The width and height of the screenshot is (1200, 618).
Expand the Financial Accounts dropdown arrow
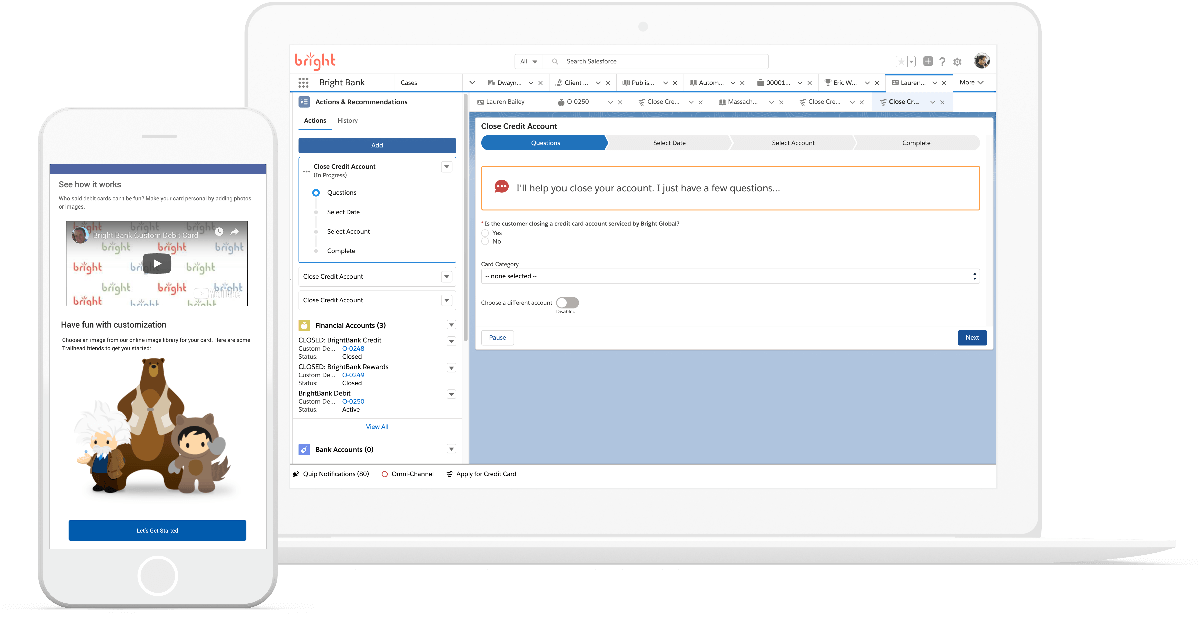tap(451, 325)
